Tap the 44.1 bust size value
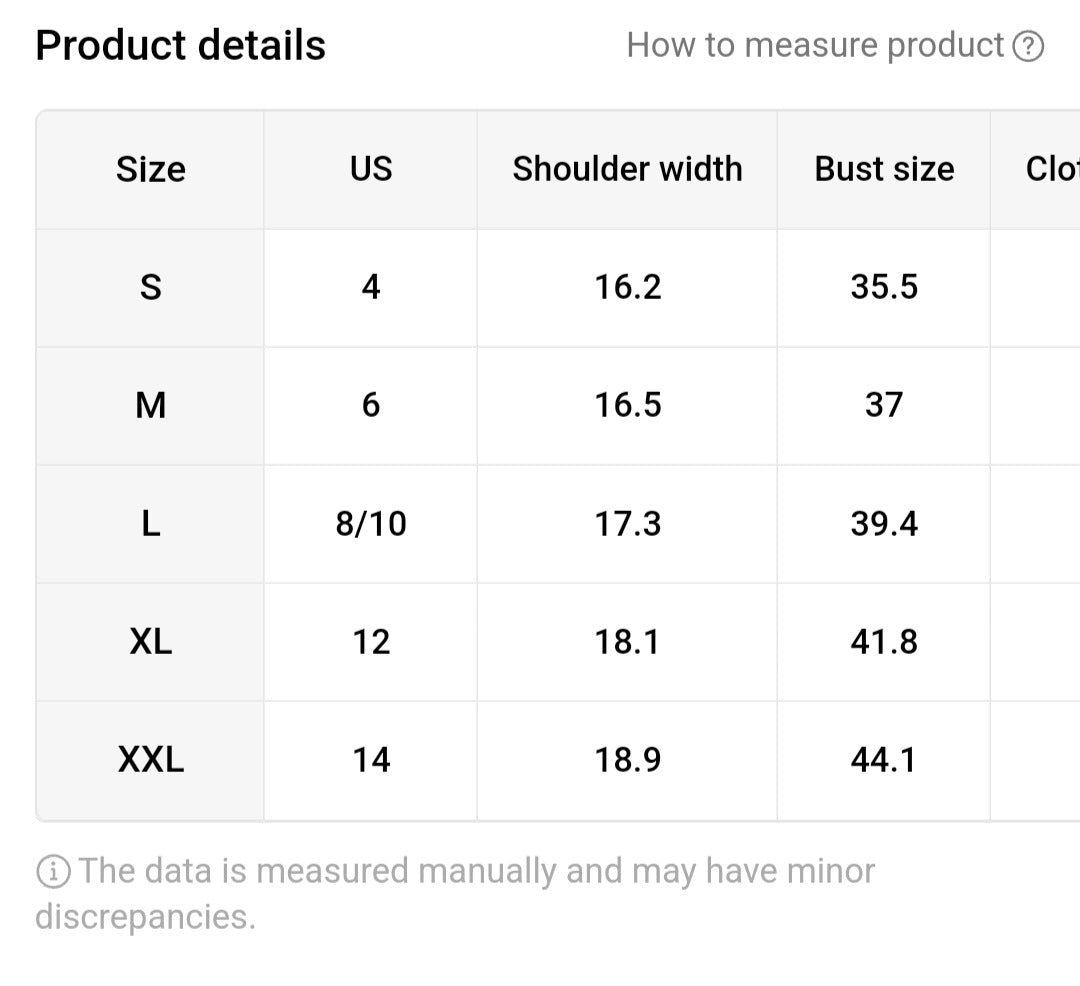Screen dimensions: 1080x986 click(884, 760)
